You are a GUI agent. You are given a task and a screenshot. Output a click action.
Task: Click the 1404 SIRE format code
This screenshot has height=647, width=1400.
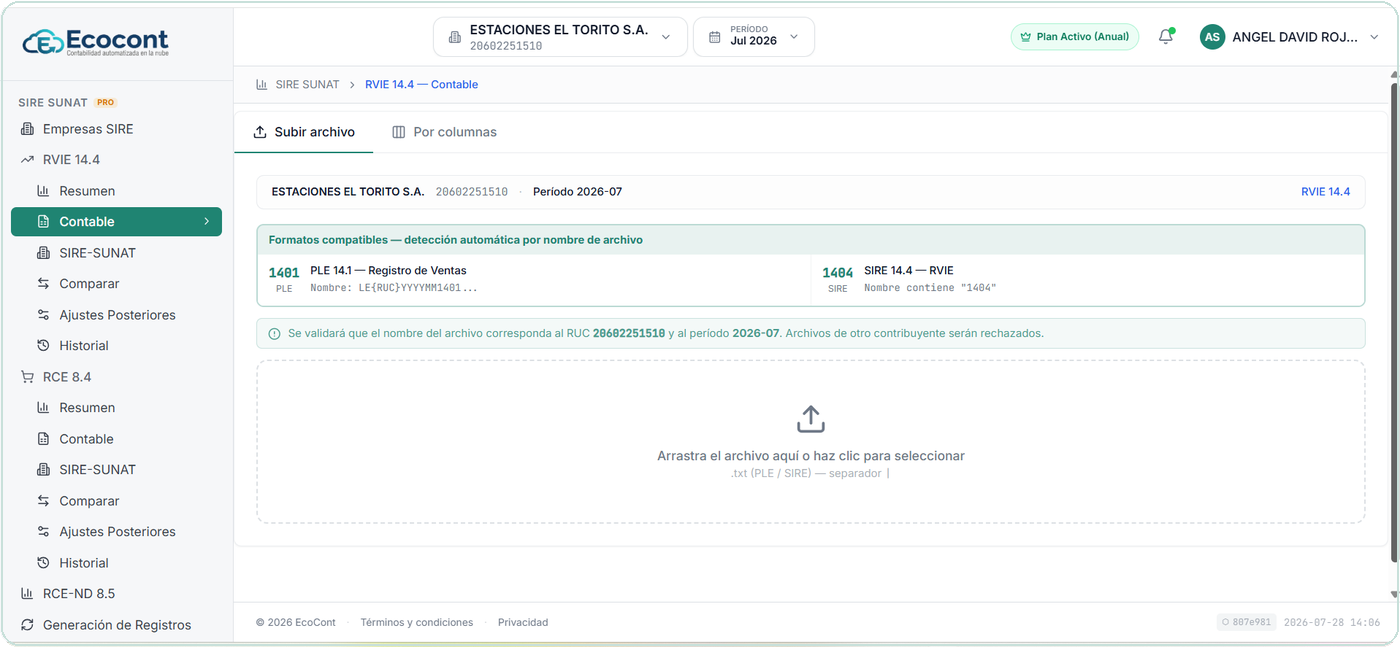[838, 273]
